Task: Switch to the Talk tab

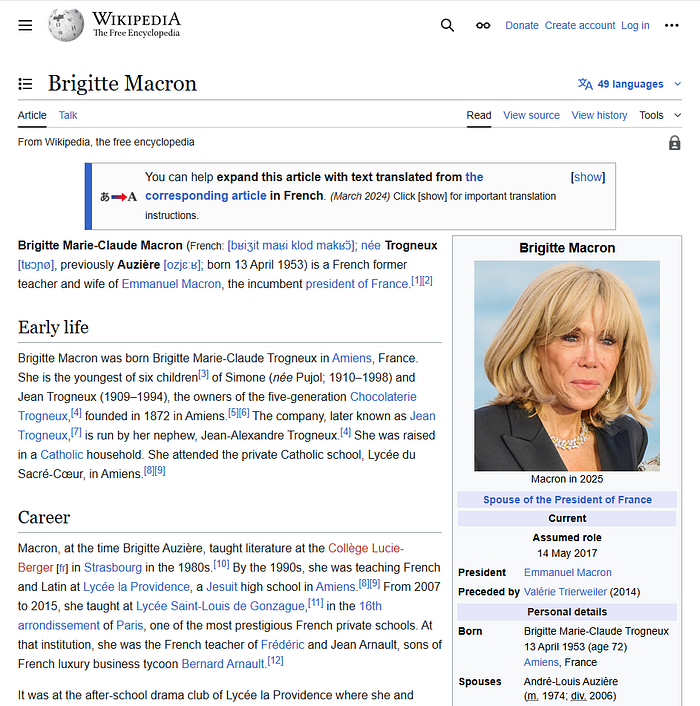Action: (x=68, y=115)
